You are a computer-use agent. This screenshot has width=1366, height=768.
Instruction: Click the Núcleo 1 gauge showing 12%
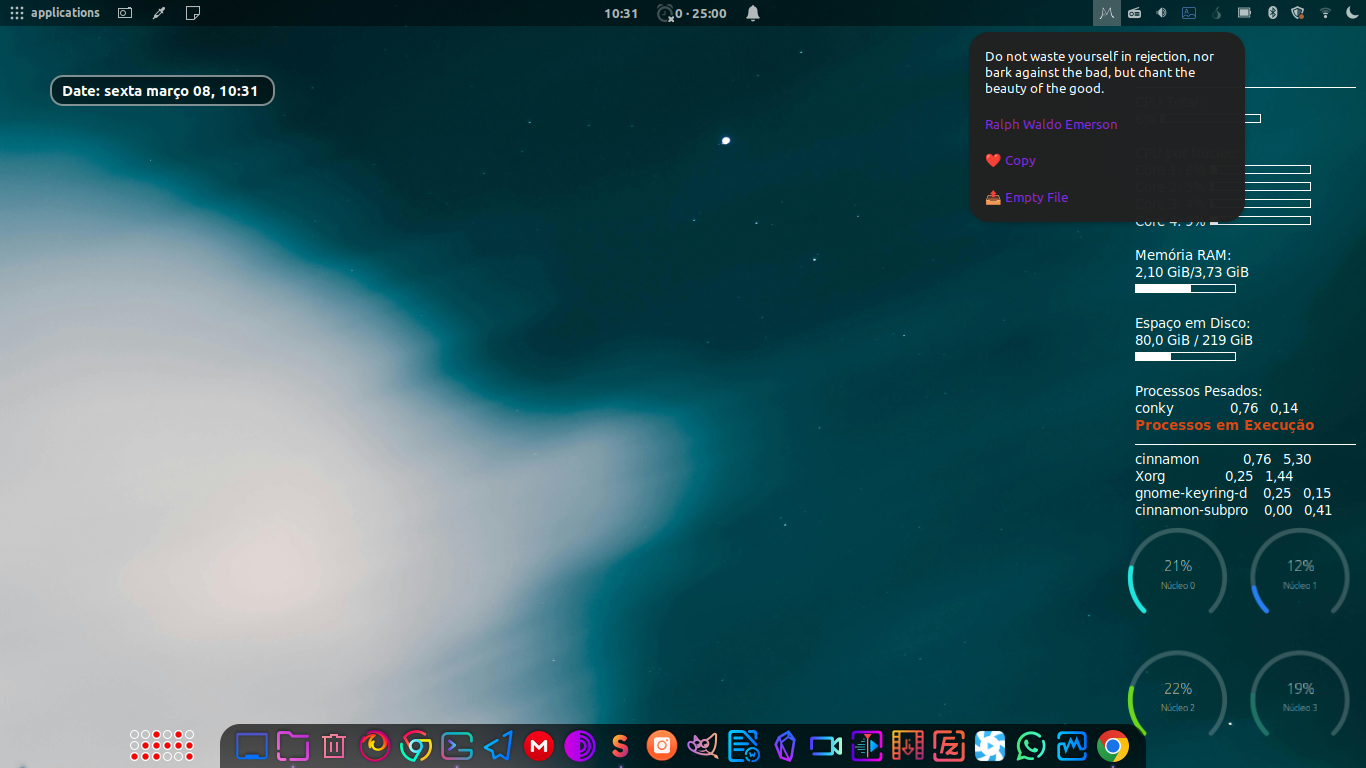click(x=1300, y=572)
